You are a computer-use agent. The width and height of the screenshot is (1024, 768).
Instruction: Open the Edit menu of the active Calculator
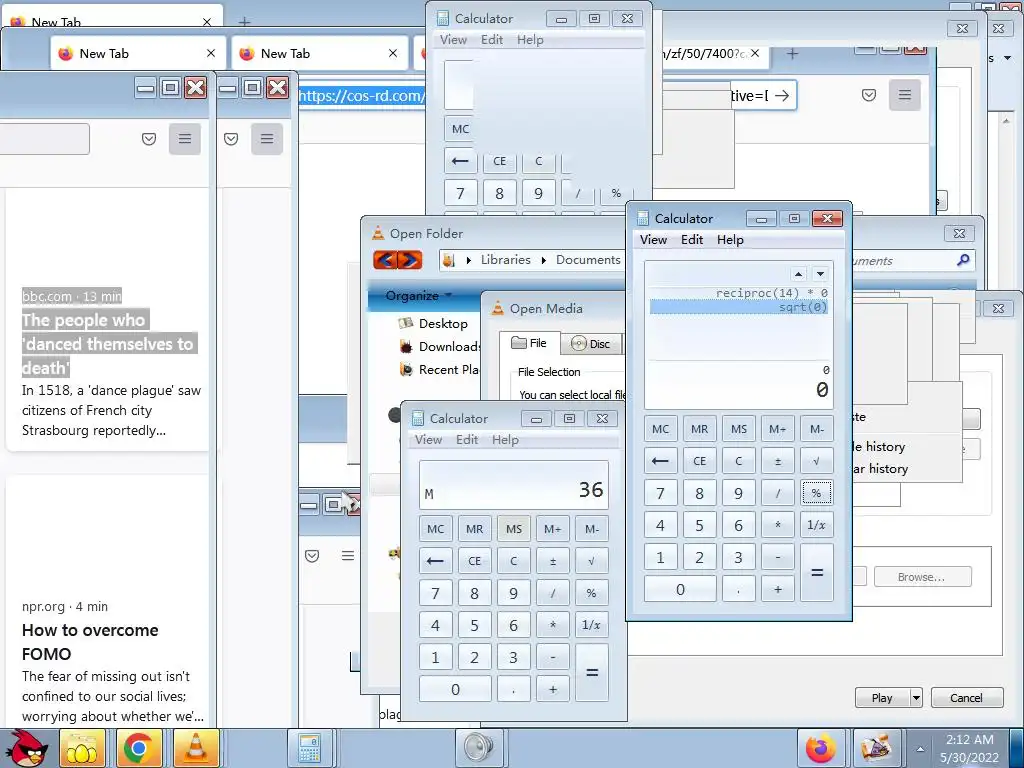pyautogui.click(x=692, y=240)
